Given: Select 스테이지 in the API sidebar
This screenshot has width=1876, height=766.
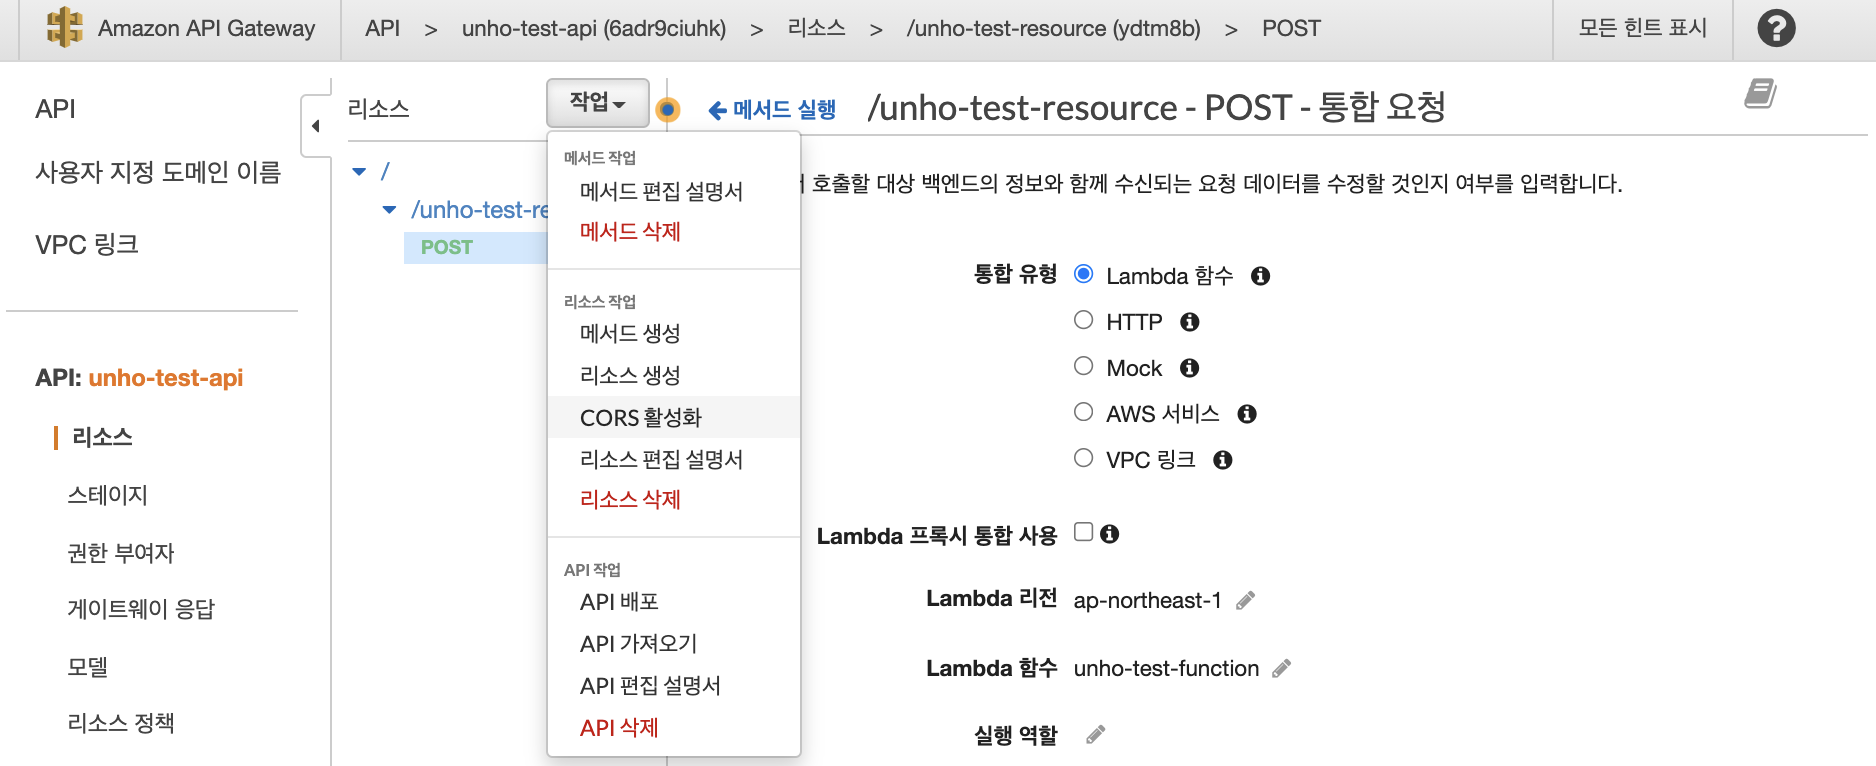Looking at the screenshot, I should point(107,495).
